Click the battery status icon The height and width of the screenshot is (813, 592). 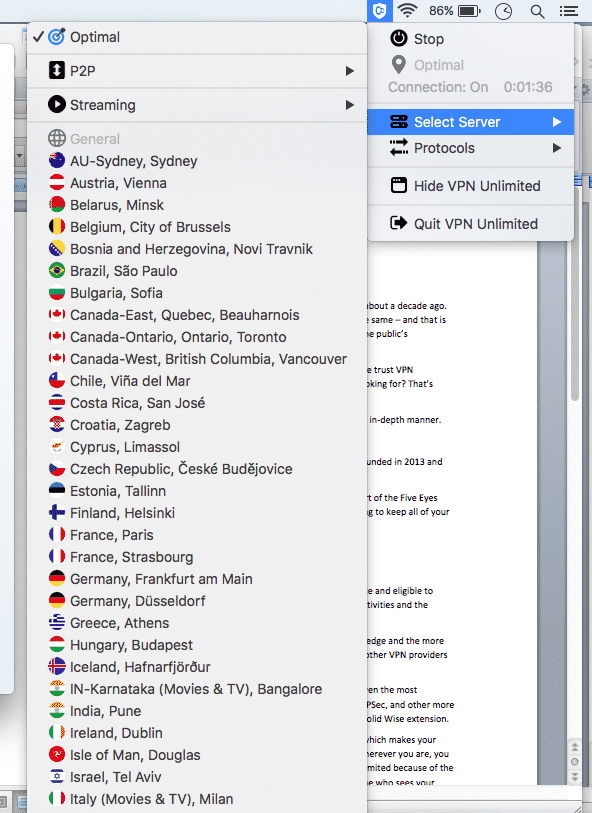(x=470, y=11)
